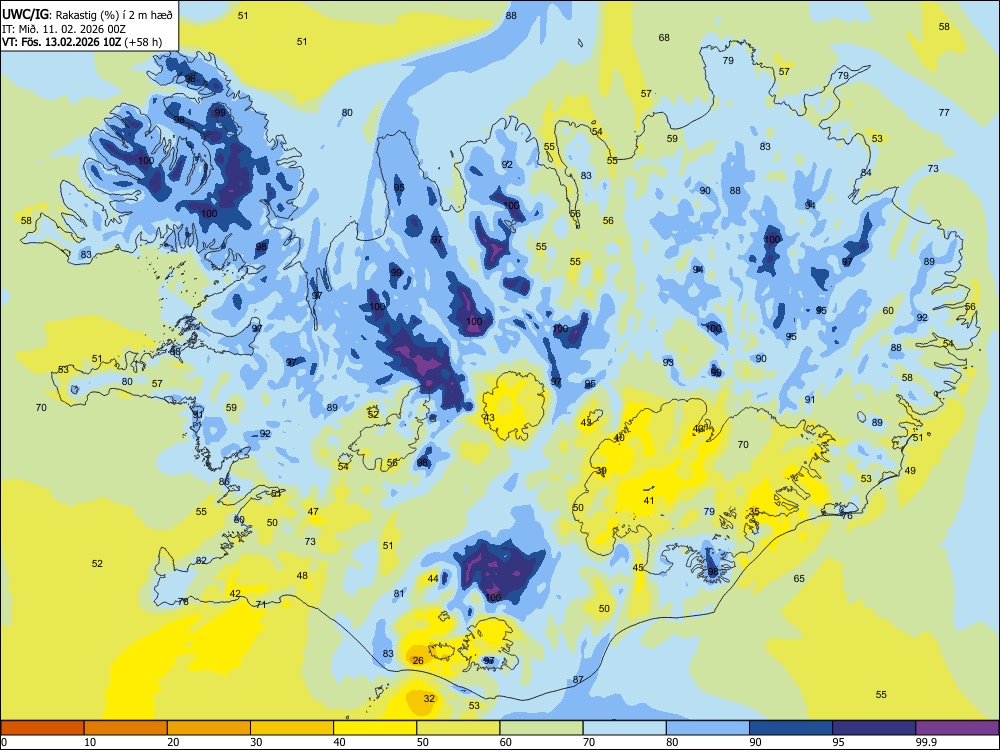Select the bright yellow 40–50 legend swatch
This screenshot has width=1000, height=750.
pyautogui.click(x=375, y=728)
